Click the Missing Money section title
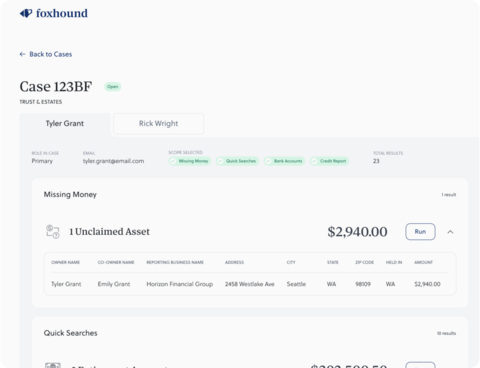The height and width of the screenshot is (368, 480). 70,194
